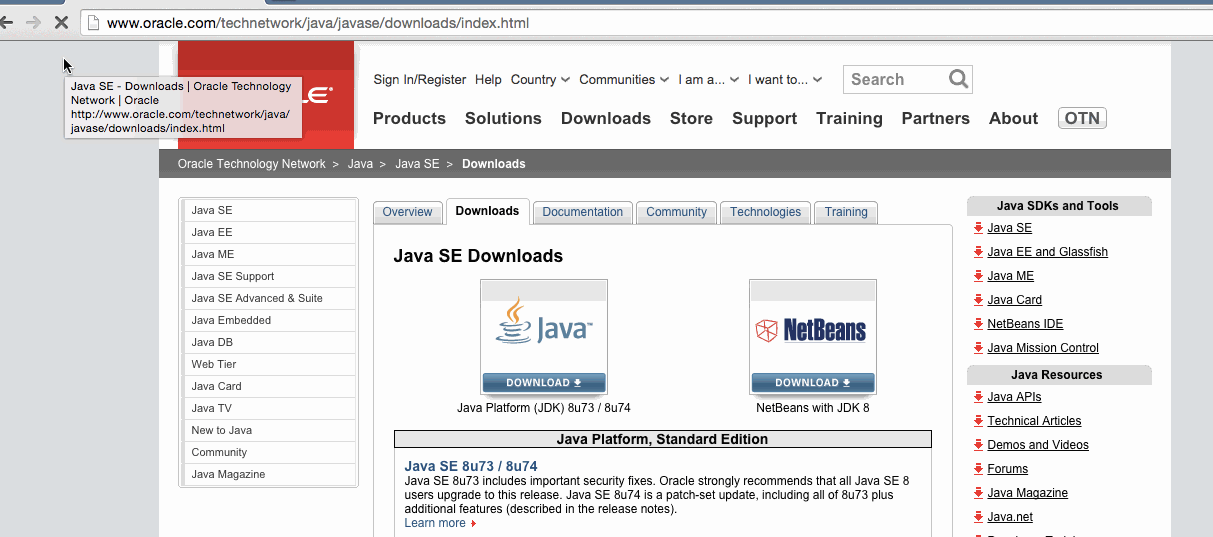
Task: Expand the 'I am a...' dropdown
Action: 708,80
